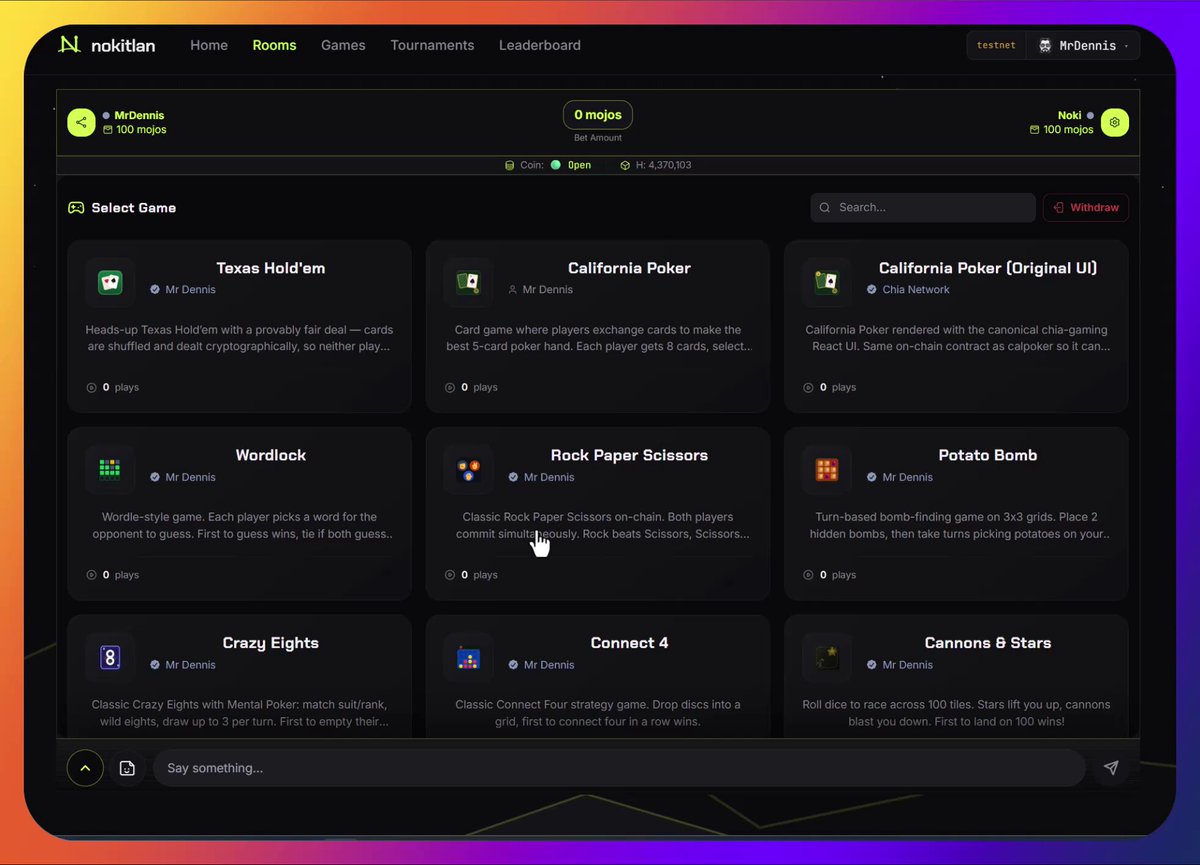Click the California Poker card icon
This screenshot has width=1200, height=865.
click(468, 283)
